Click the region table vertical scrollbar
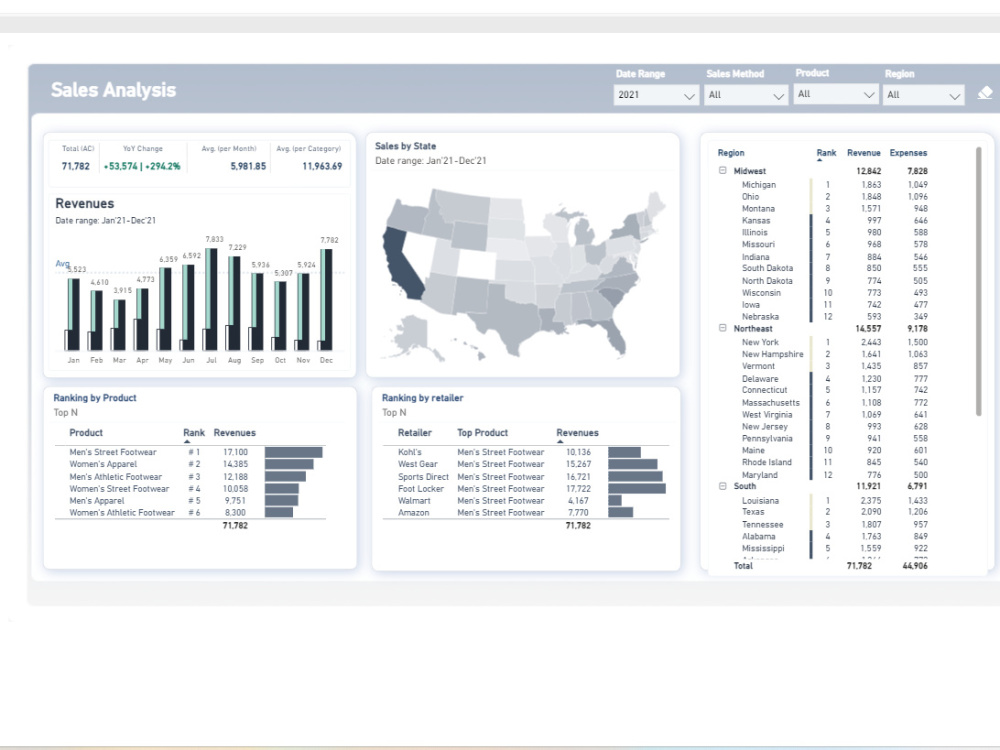 click(978, 281)
